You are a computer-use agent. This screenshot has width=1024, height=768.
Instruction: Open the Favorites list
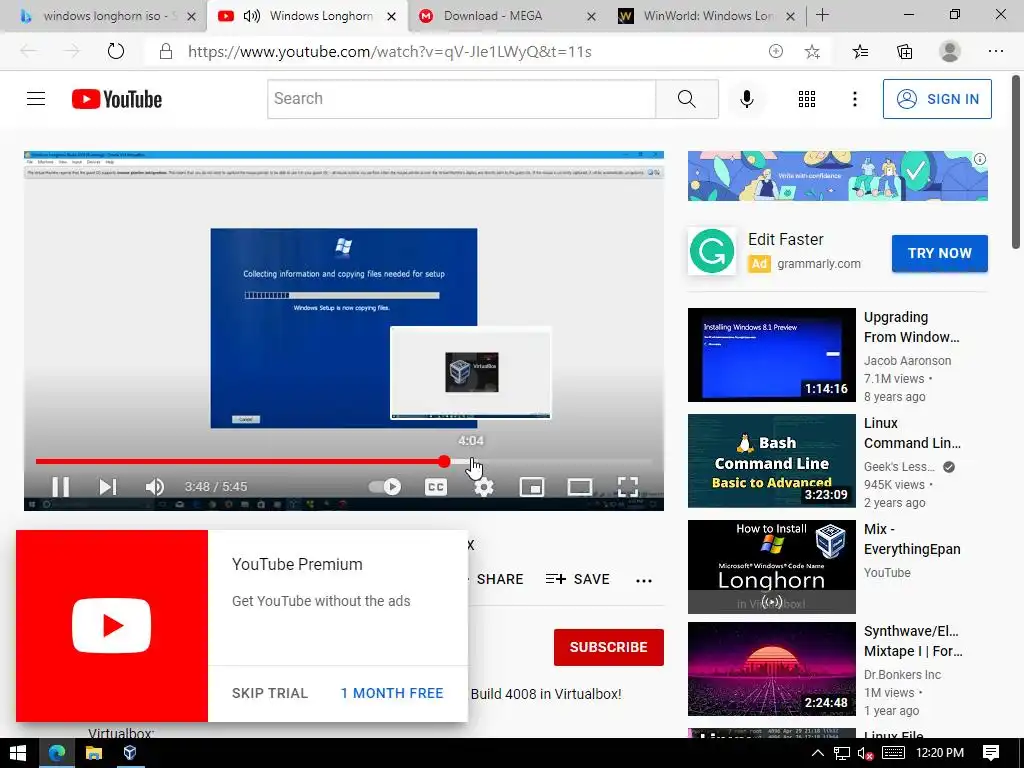tap(860, 51)
